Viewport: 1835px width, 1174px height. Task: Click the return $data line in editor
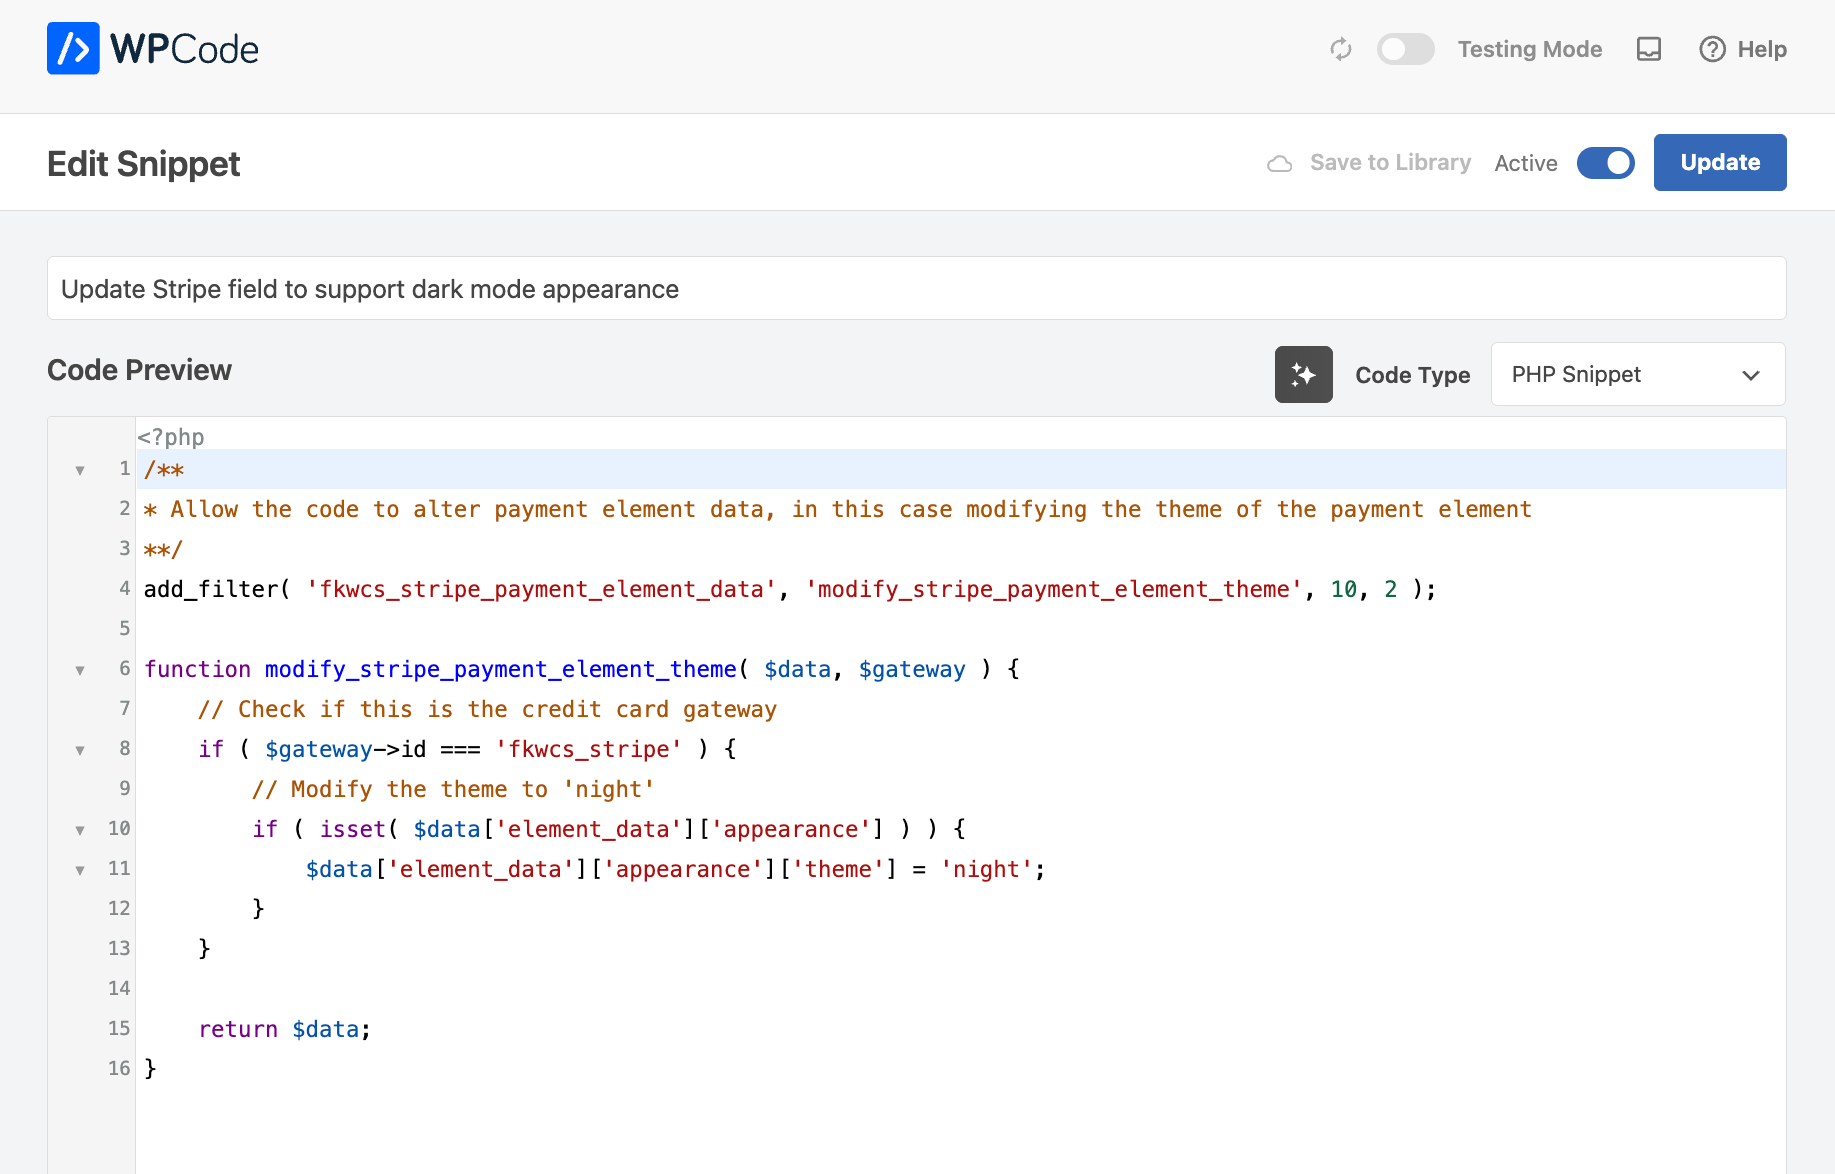coord(285,1029)
